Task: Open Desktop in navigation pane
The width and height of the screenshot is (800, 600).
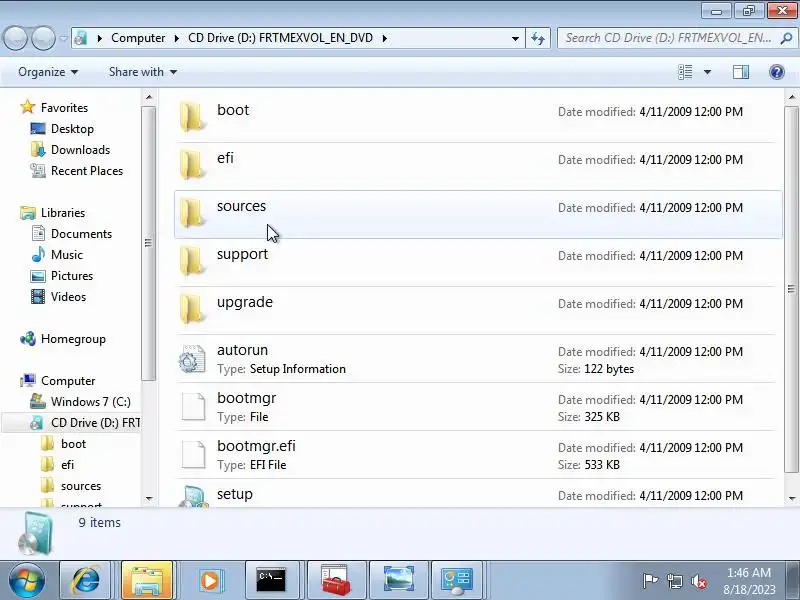Action: [x=72, y=129]
